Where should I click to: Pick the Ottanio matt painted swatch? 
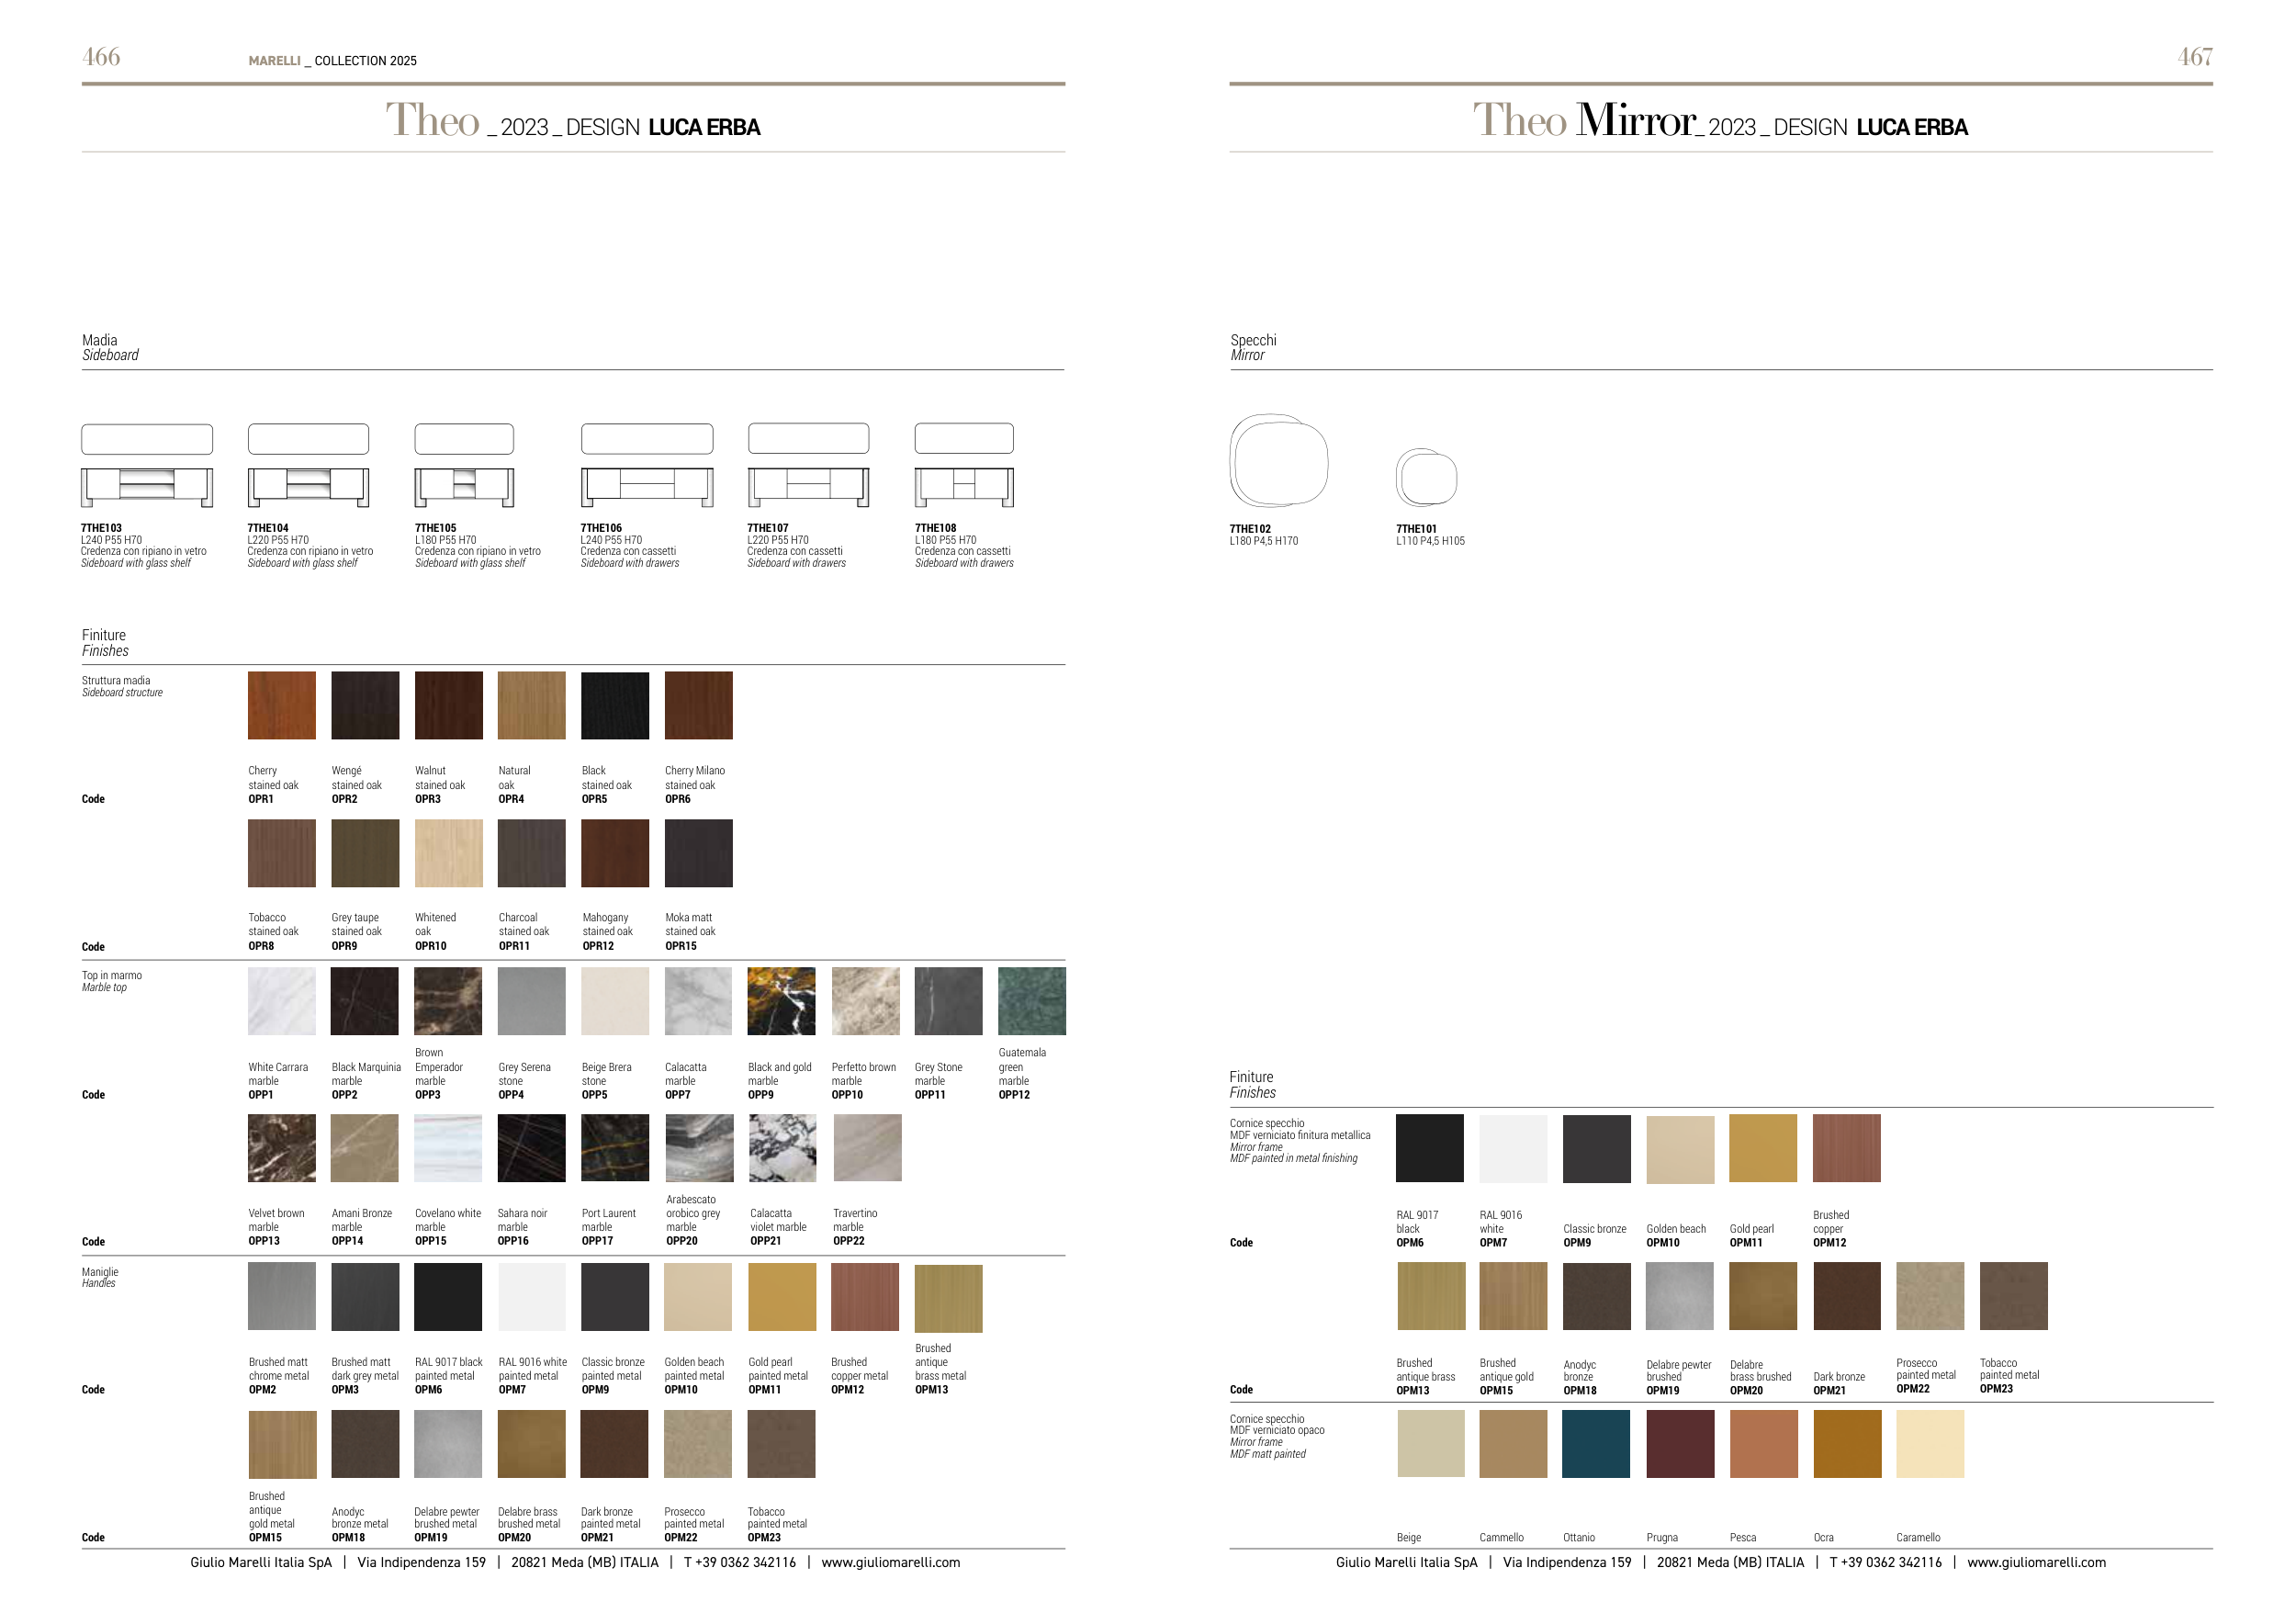(1595, 1443)
